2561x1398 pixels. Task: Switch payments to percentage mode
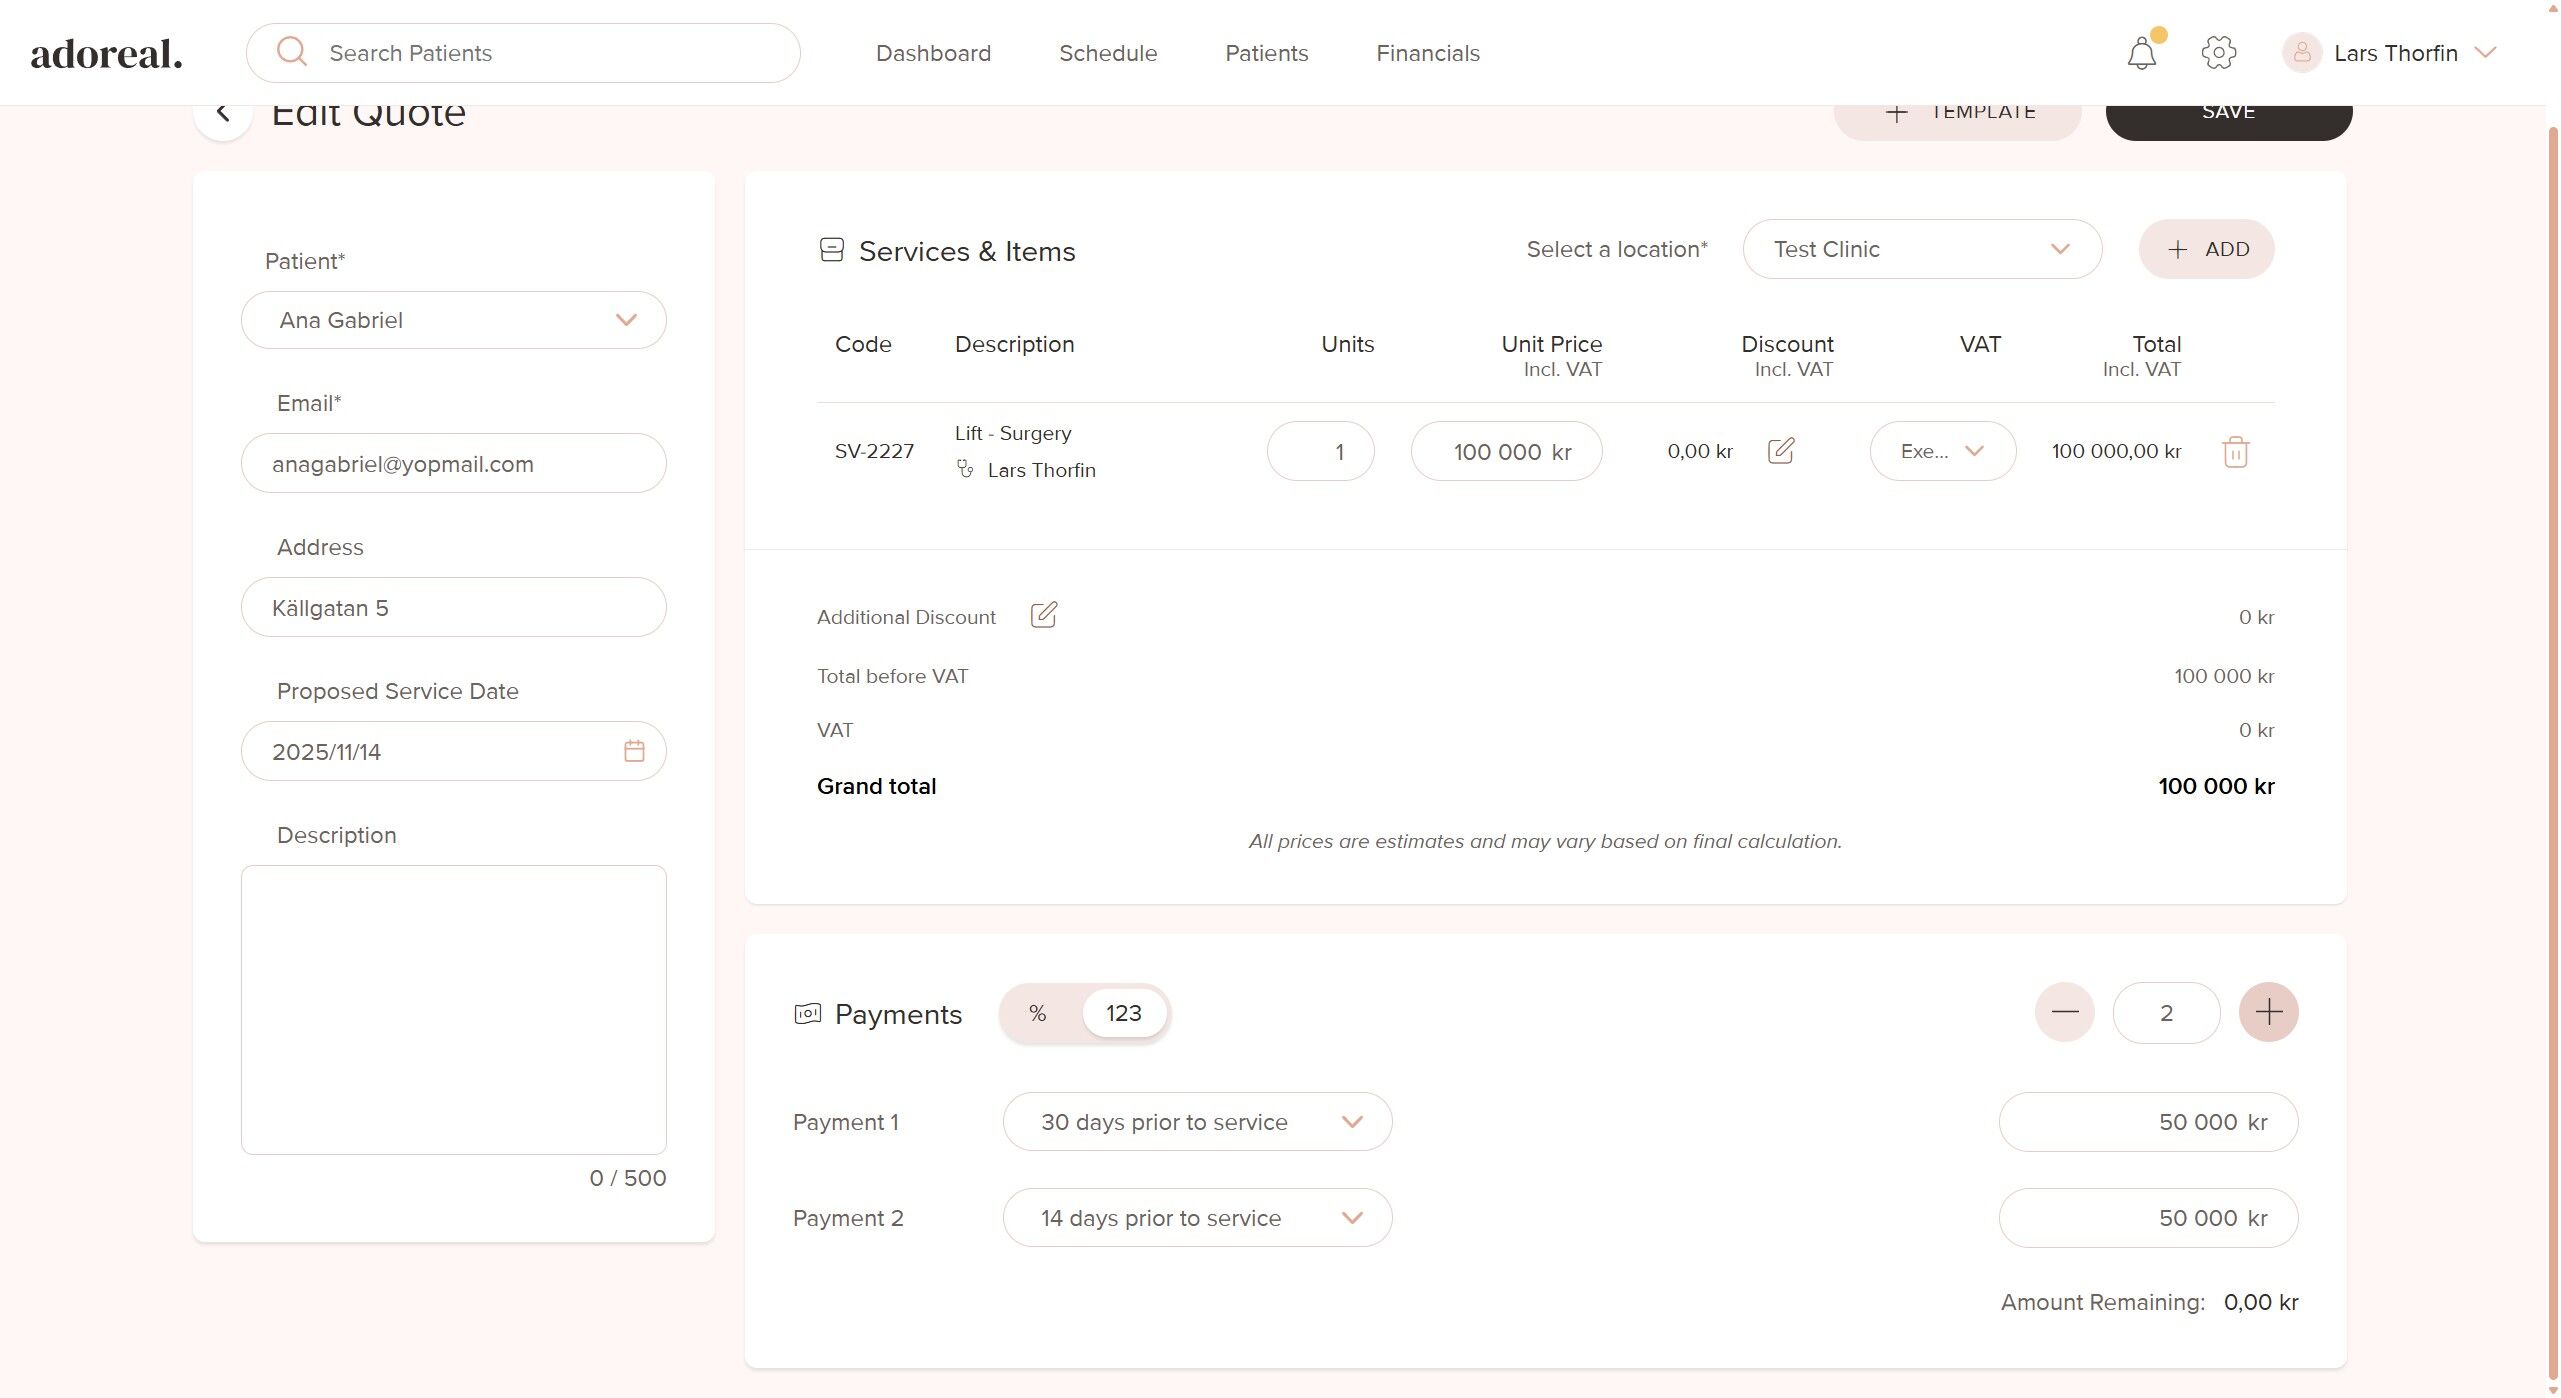1037,1013
